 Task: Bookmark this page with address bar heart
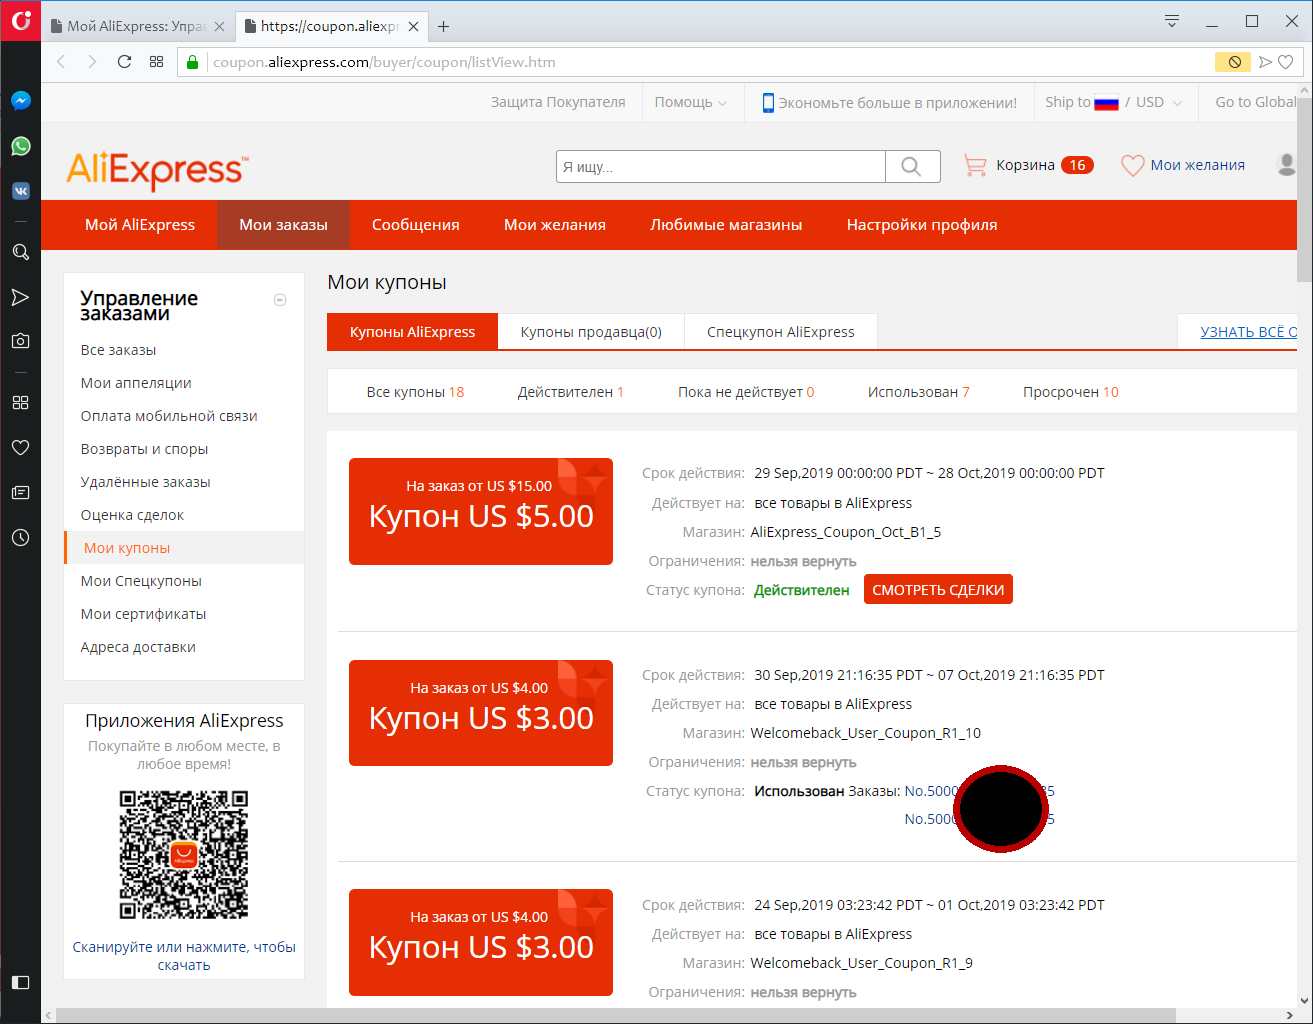[1286, 62]
